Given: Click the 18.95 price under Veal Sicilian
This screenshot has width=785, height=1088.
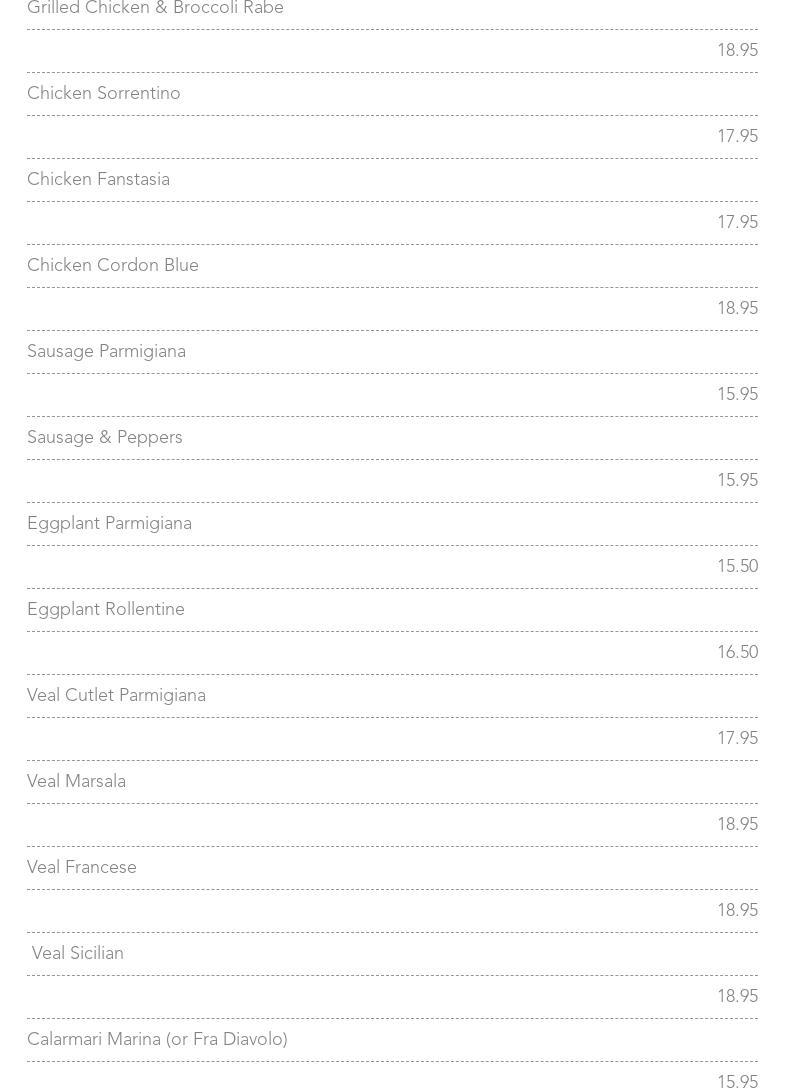Looking at the screenshot, I should pyautogui.click(x=737, y=997).
